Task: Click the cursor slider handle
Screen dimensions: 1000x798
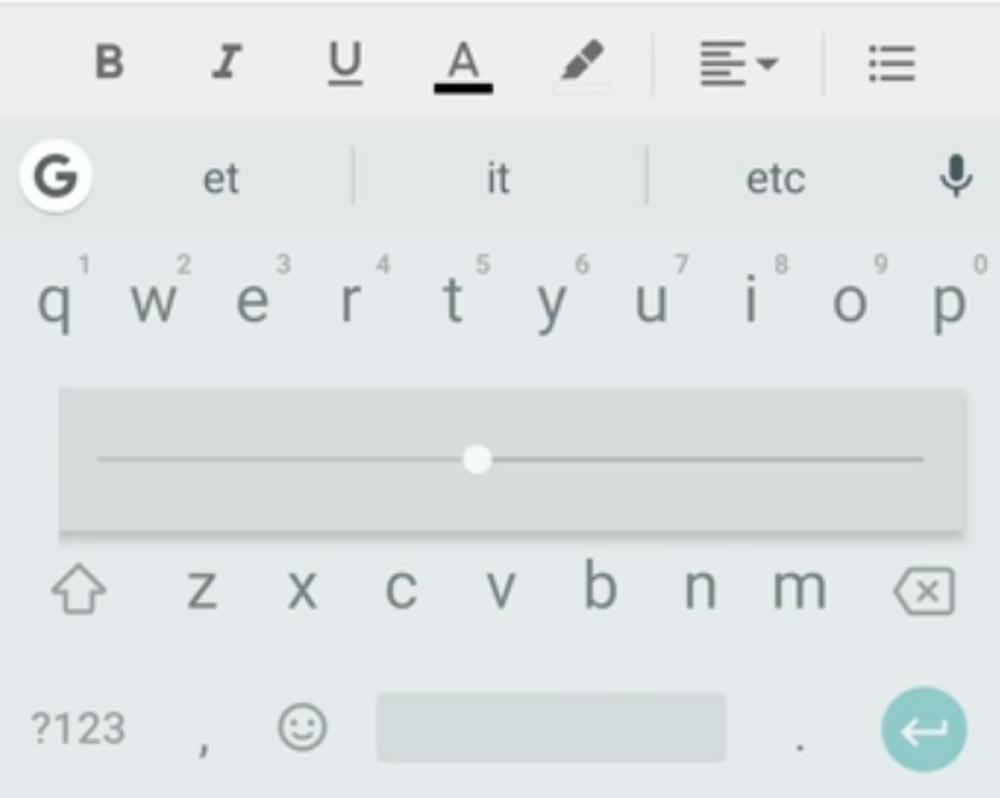Action: tap(477, 459)
